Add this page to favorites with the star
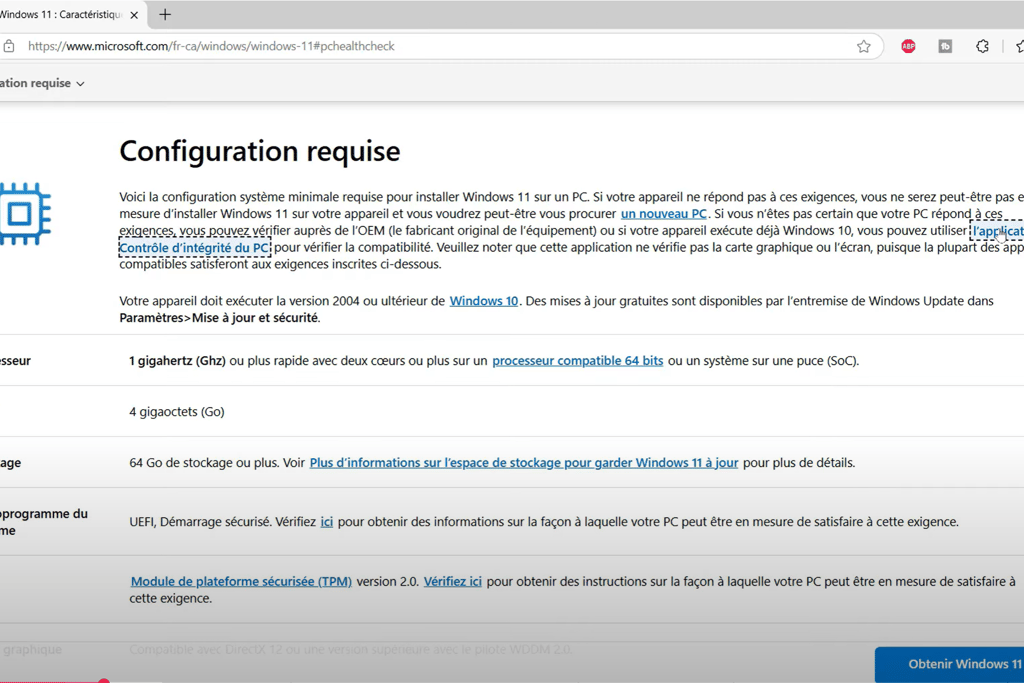 tap(864, 46)
